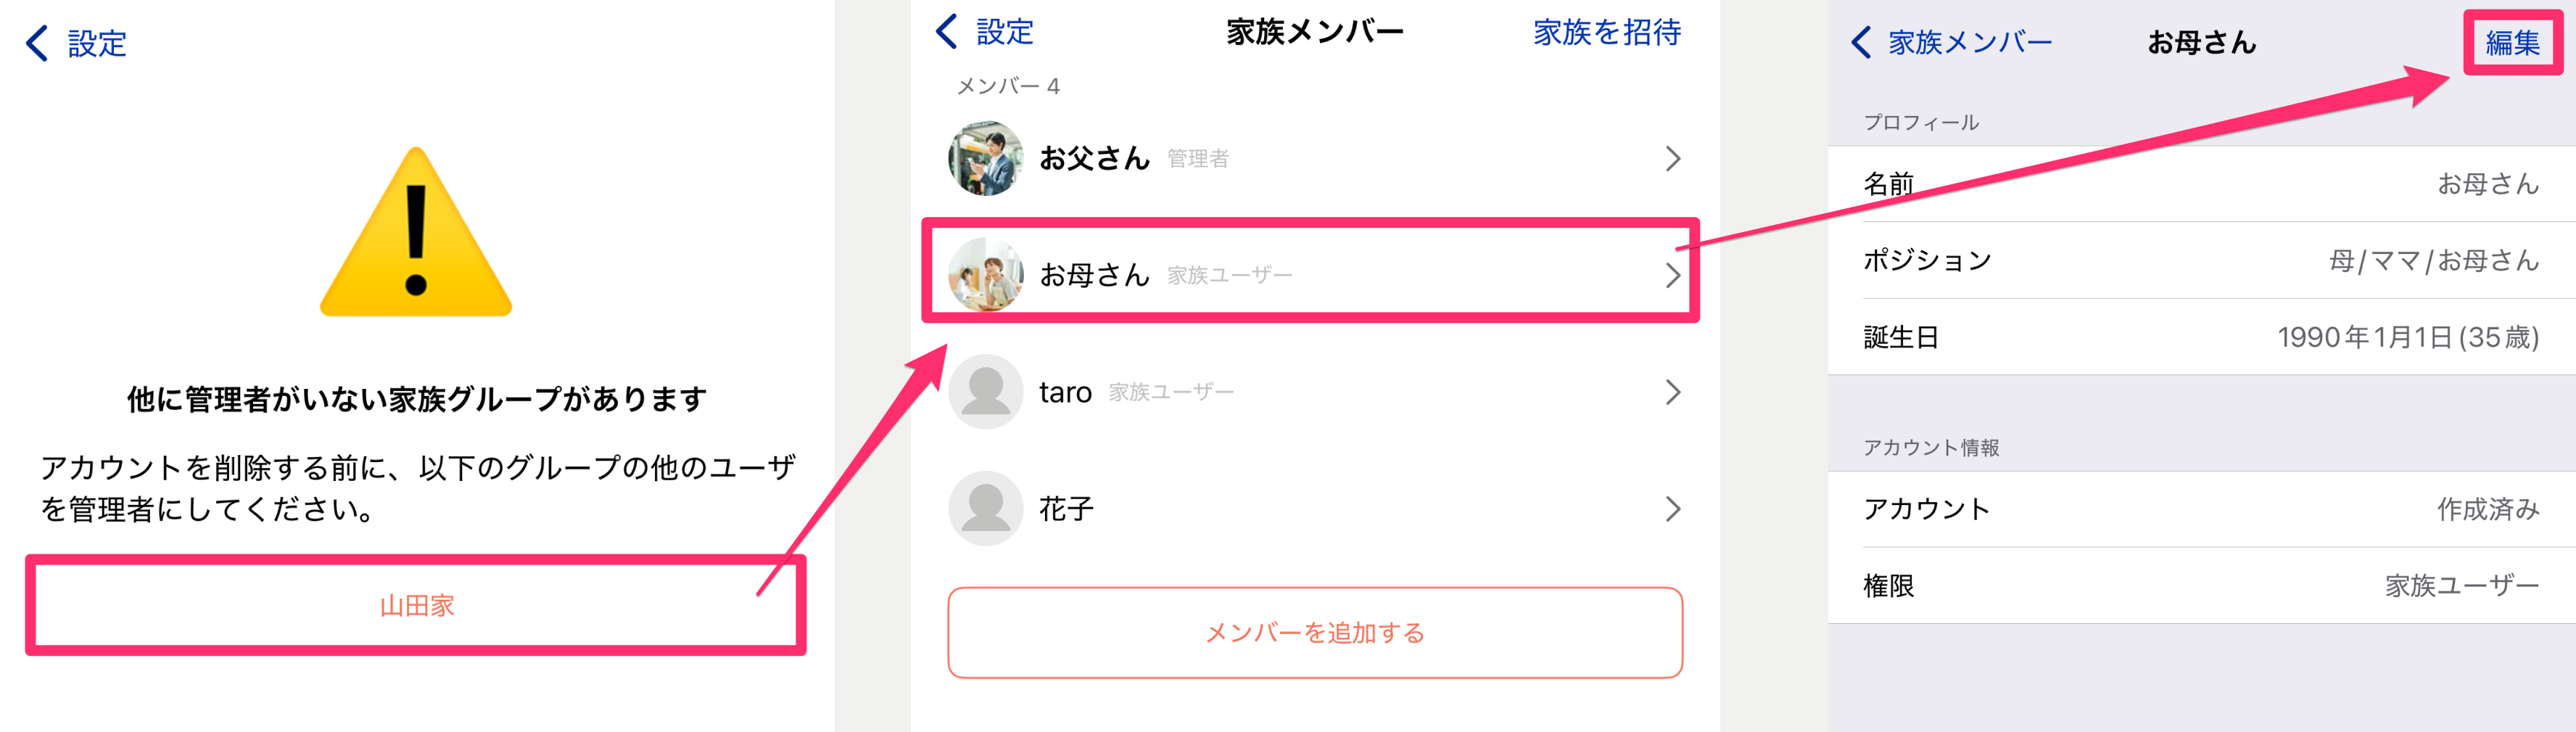Open 花子 details via row chevron
Viewport: 2576px width, 732px height.
[x=1672, y=509]
